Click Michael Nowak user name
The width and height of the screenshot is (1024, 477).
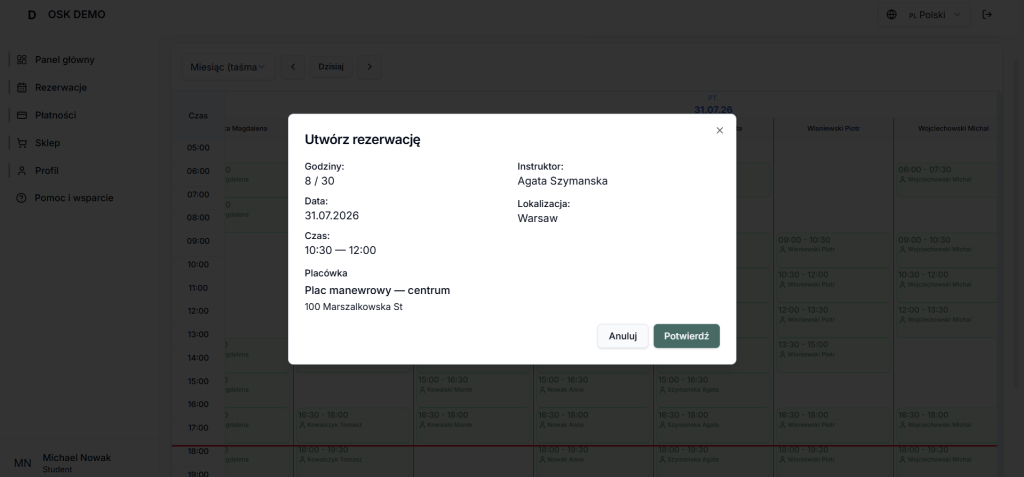coord(76,457)
